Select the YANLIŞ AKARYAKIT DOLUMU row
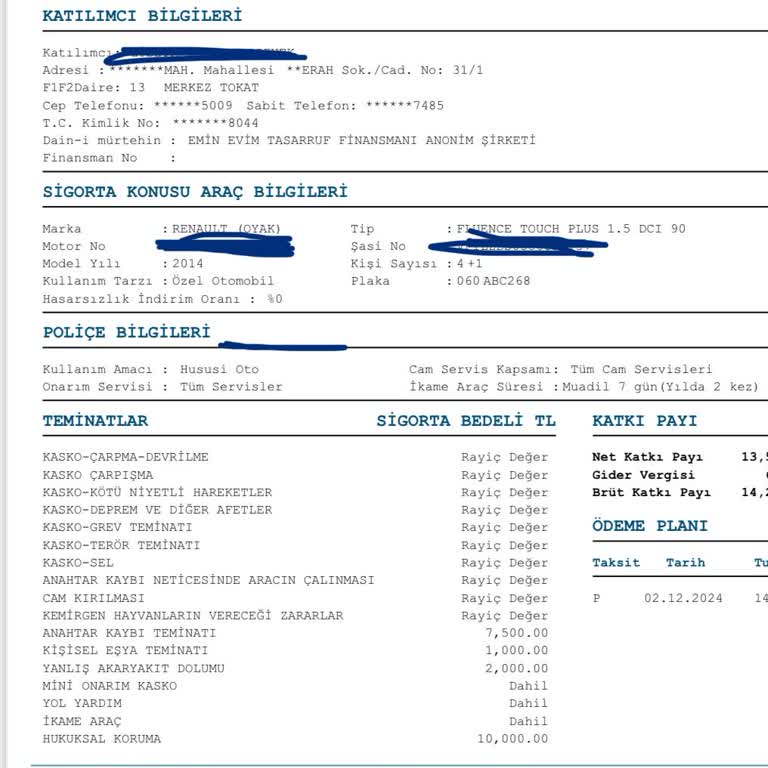 (x=295, y=668)
